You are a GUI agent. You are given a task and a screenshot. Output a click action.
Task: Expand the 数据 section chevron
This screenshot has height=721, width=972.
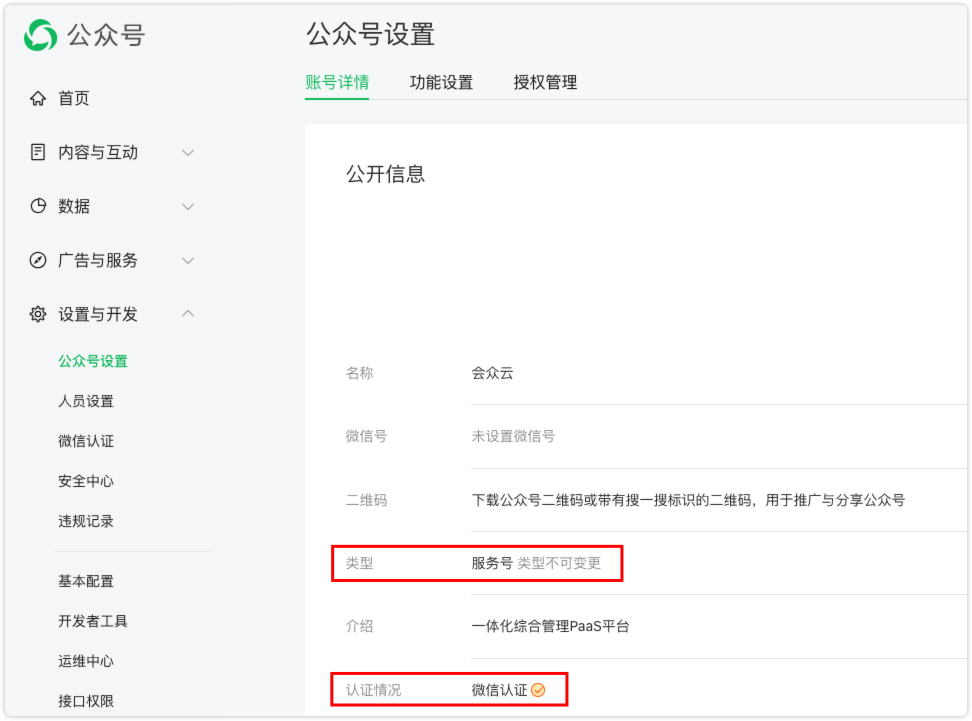point(187,206)
